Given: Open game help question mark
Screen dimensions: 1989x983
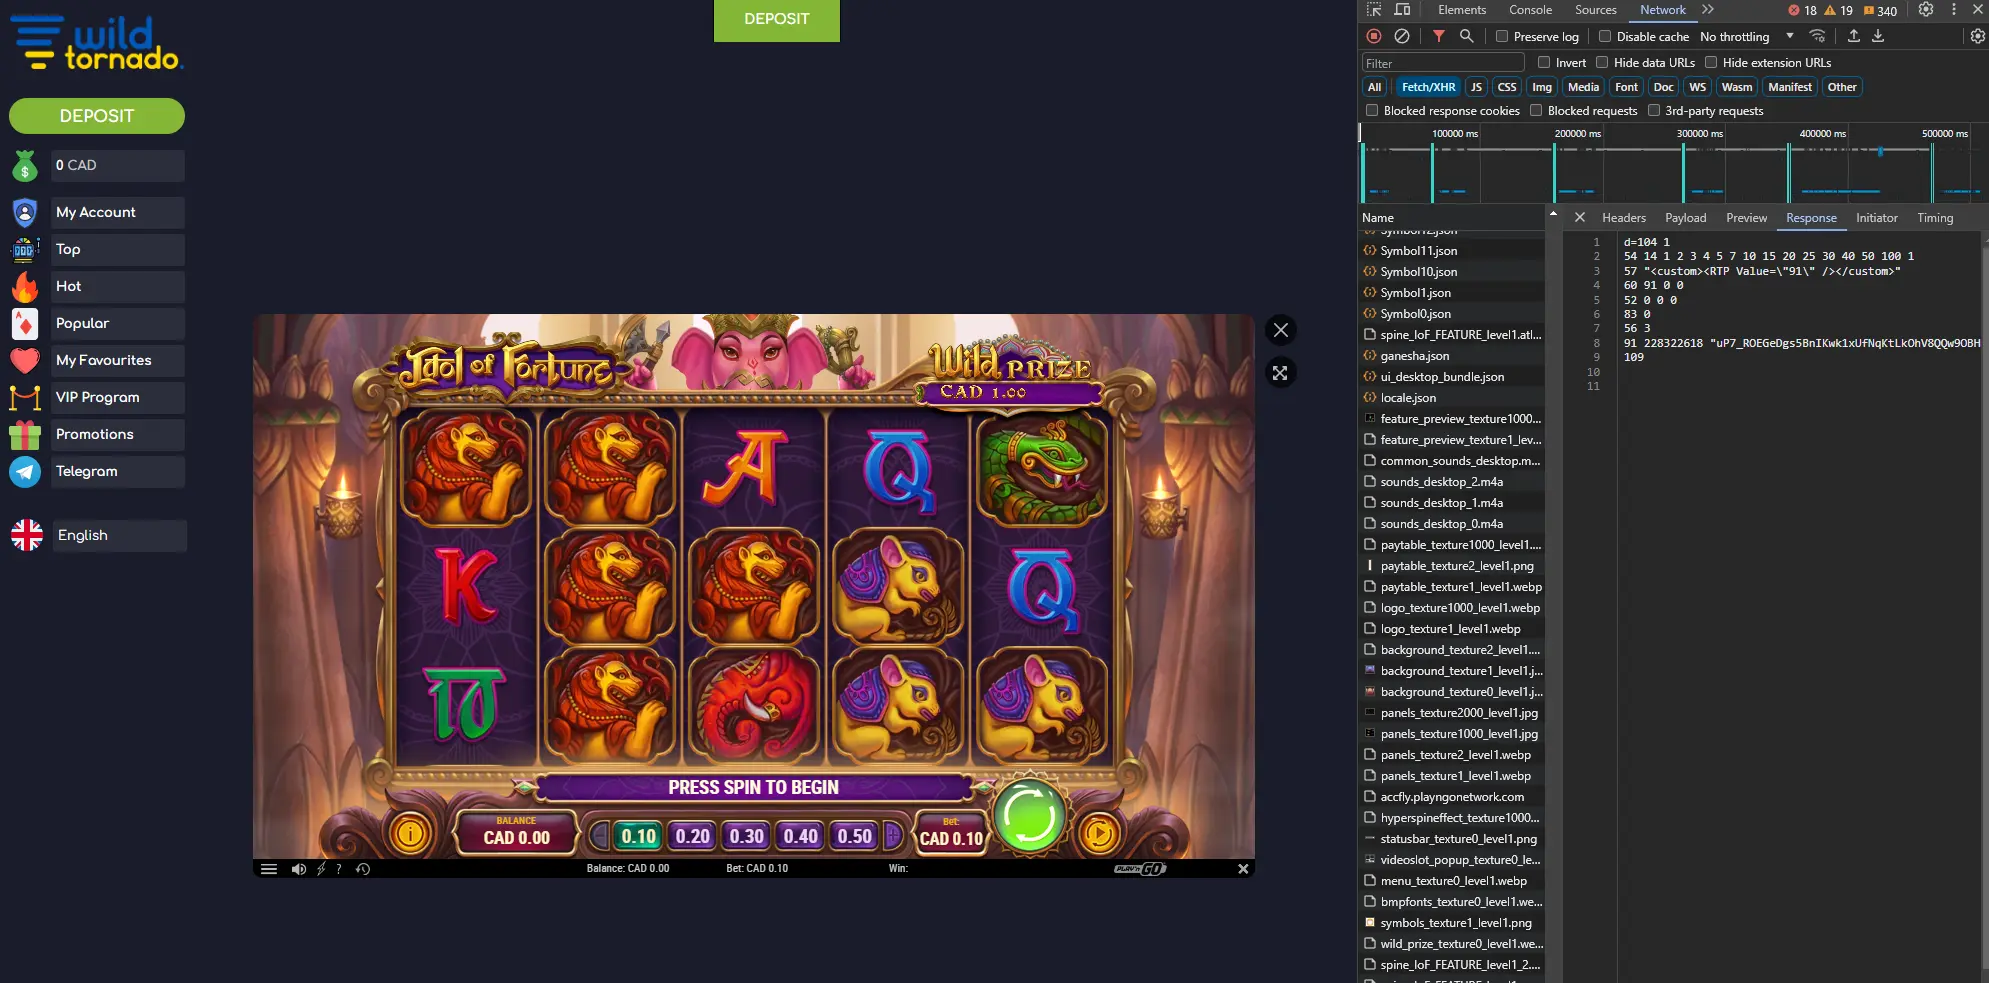Looking at the screenshot, I should [339, 869].
